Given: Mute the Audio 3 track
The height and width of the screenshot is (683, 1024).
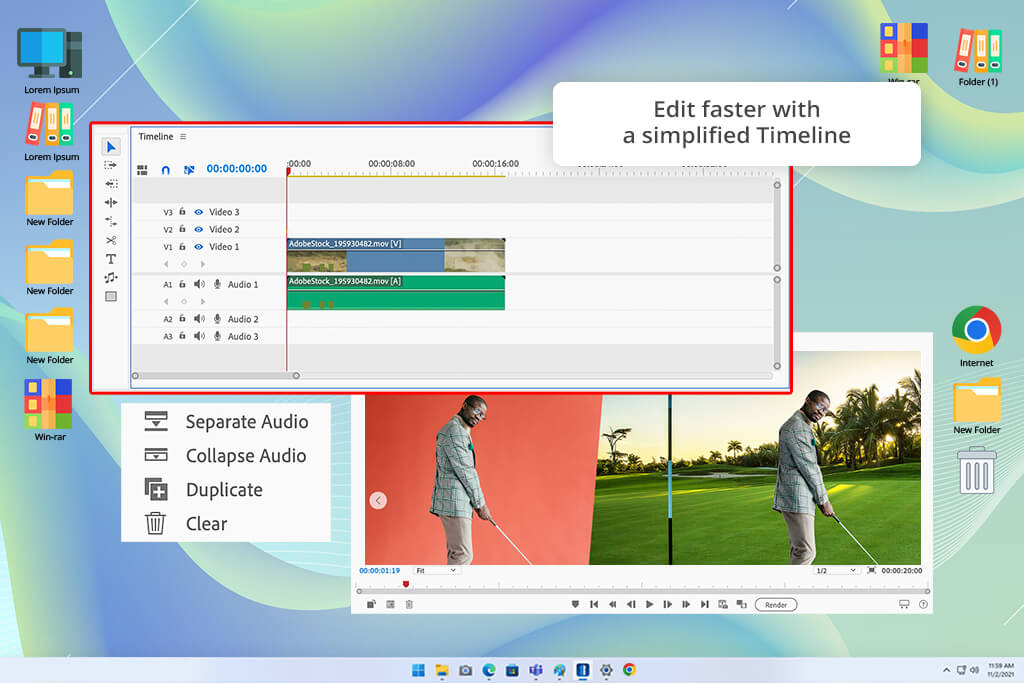Looking at the screenshot, I should [x=199, y=336].
